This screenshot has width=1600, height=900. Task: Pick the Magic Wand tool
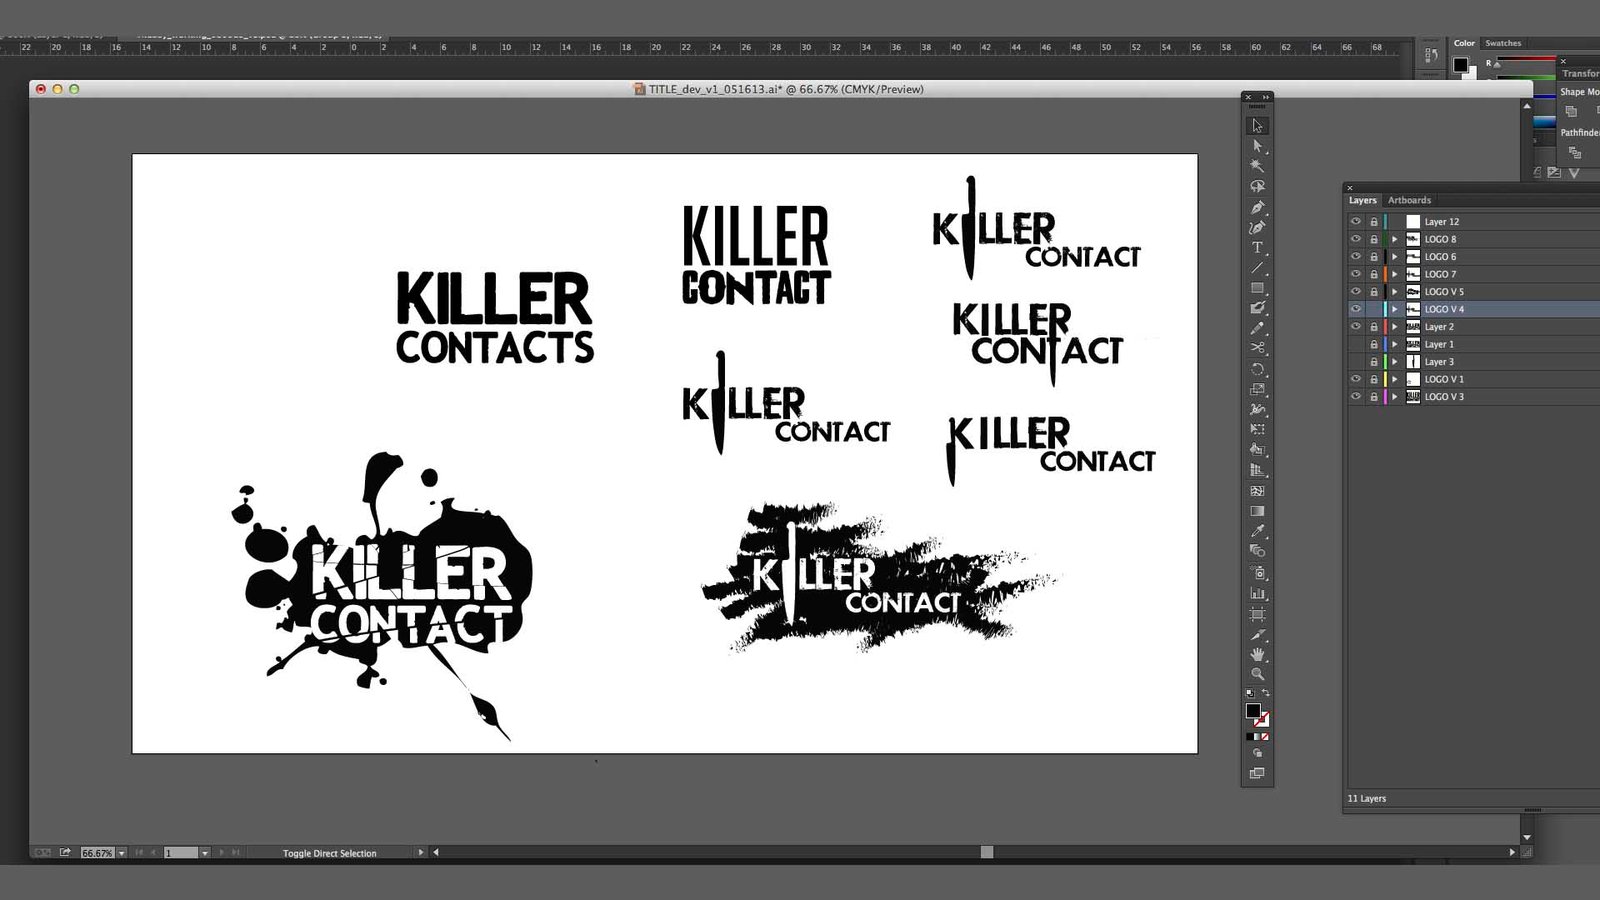click(1257, 166)
